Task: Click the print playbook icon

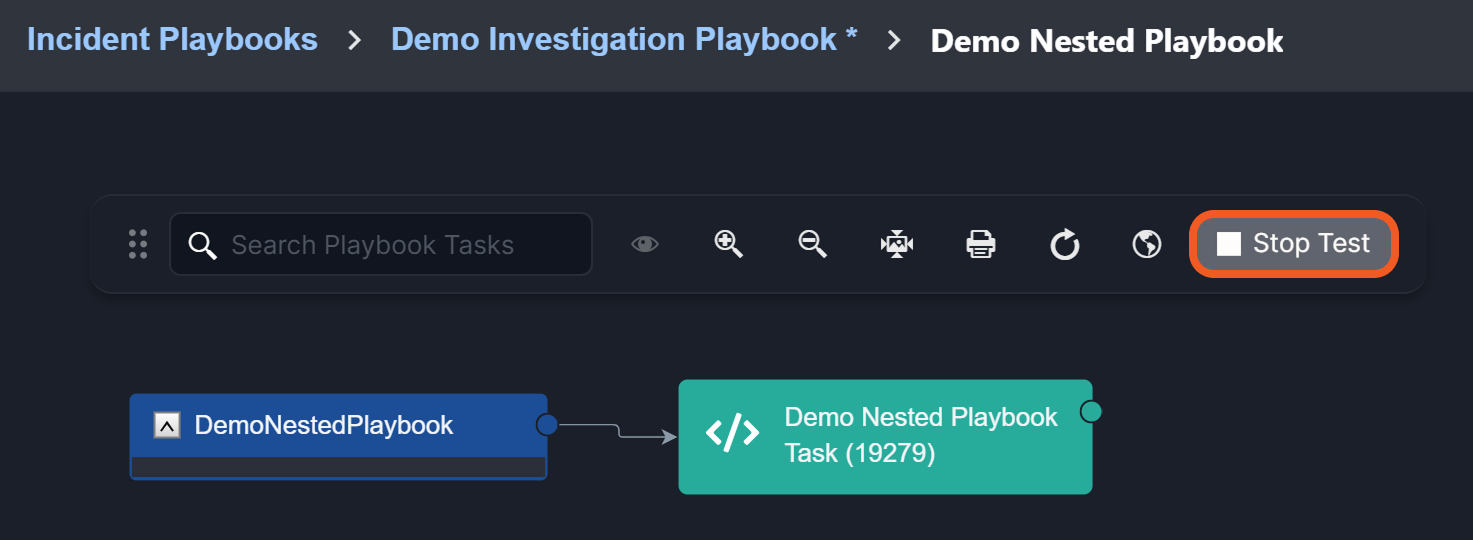Action: tap(981, 244)
